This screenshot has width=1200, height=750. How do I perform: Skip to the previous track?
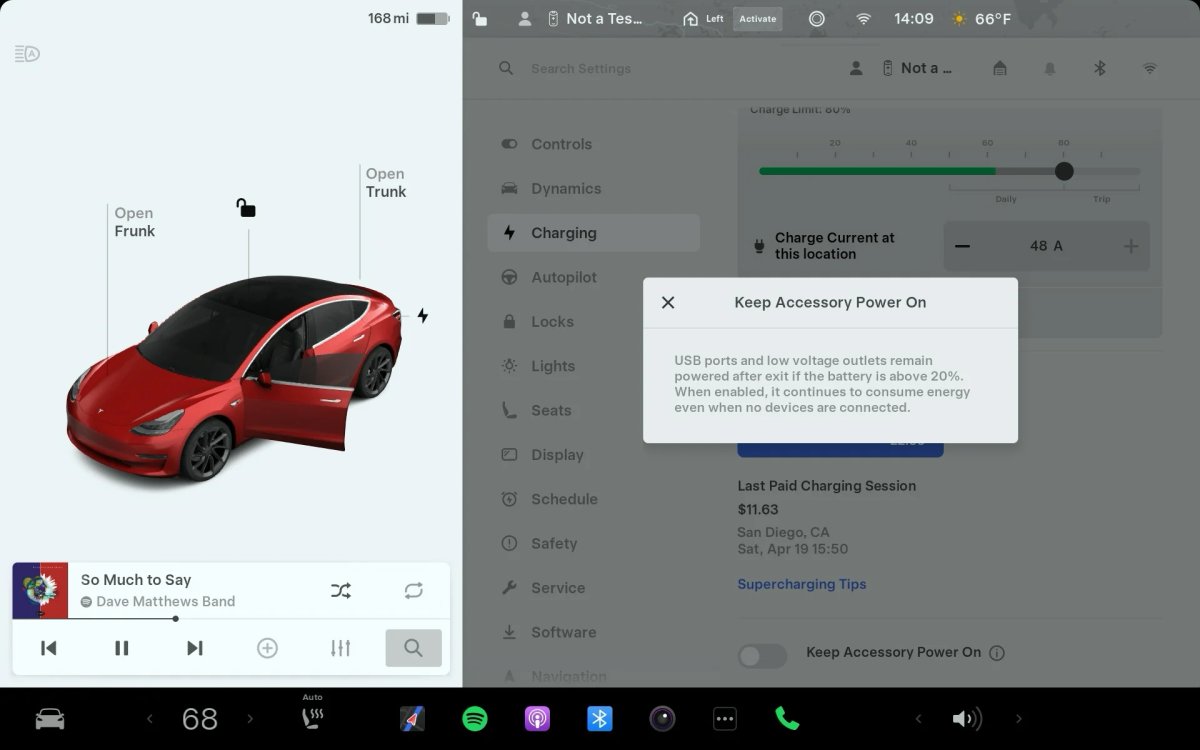point(48,648)
